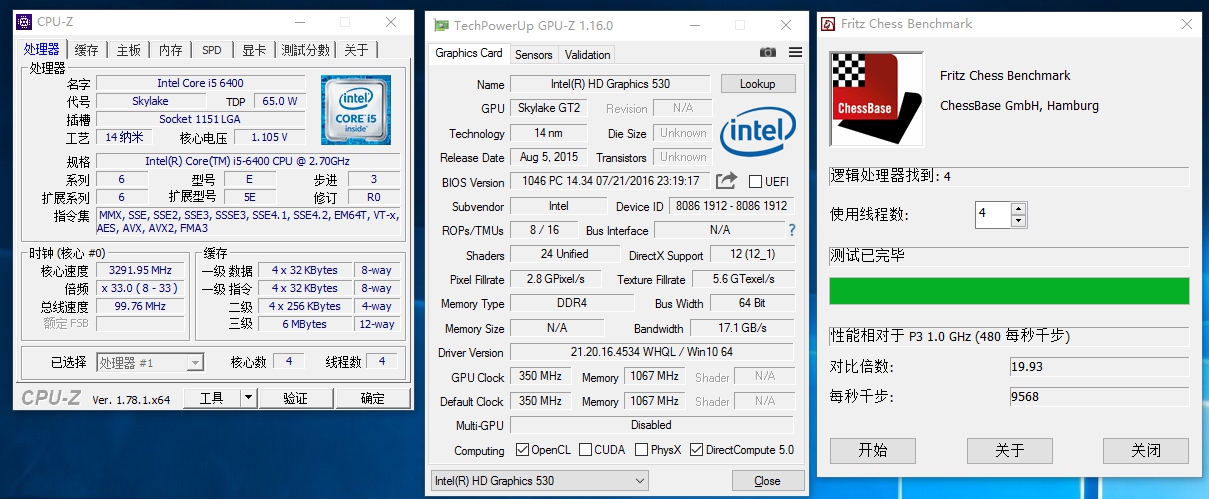1209x499 pixels.
Task: Click the green benchmark progress bar
Action: point(1009,291)
